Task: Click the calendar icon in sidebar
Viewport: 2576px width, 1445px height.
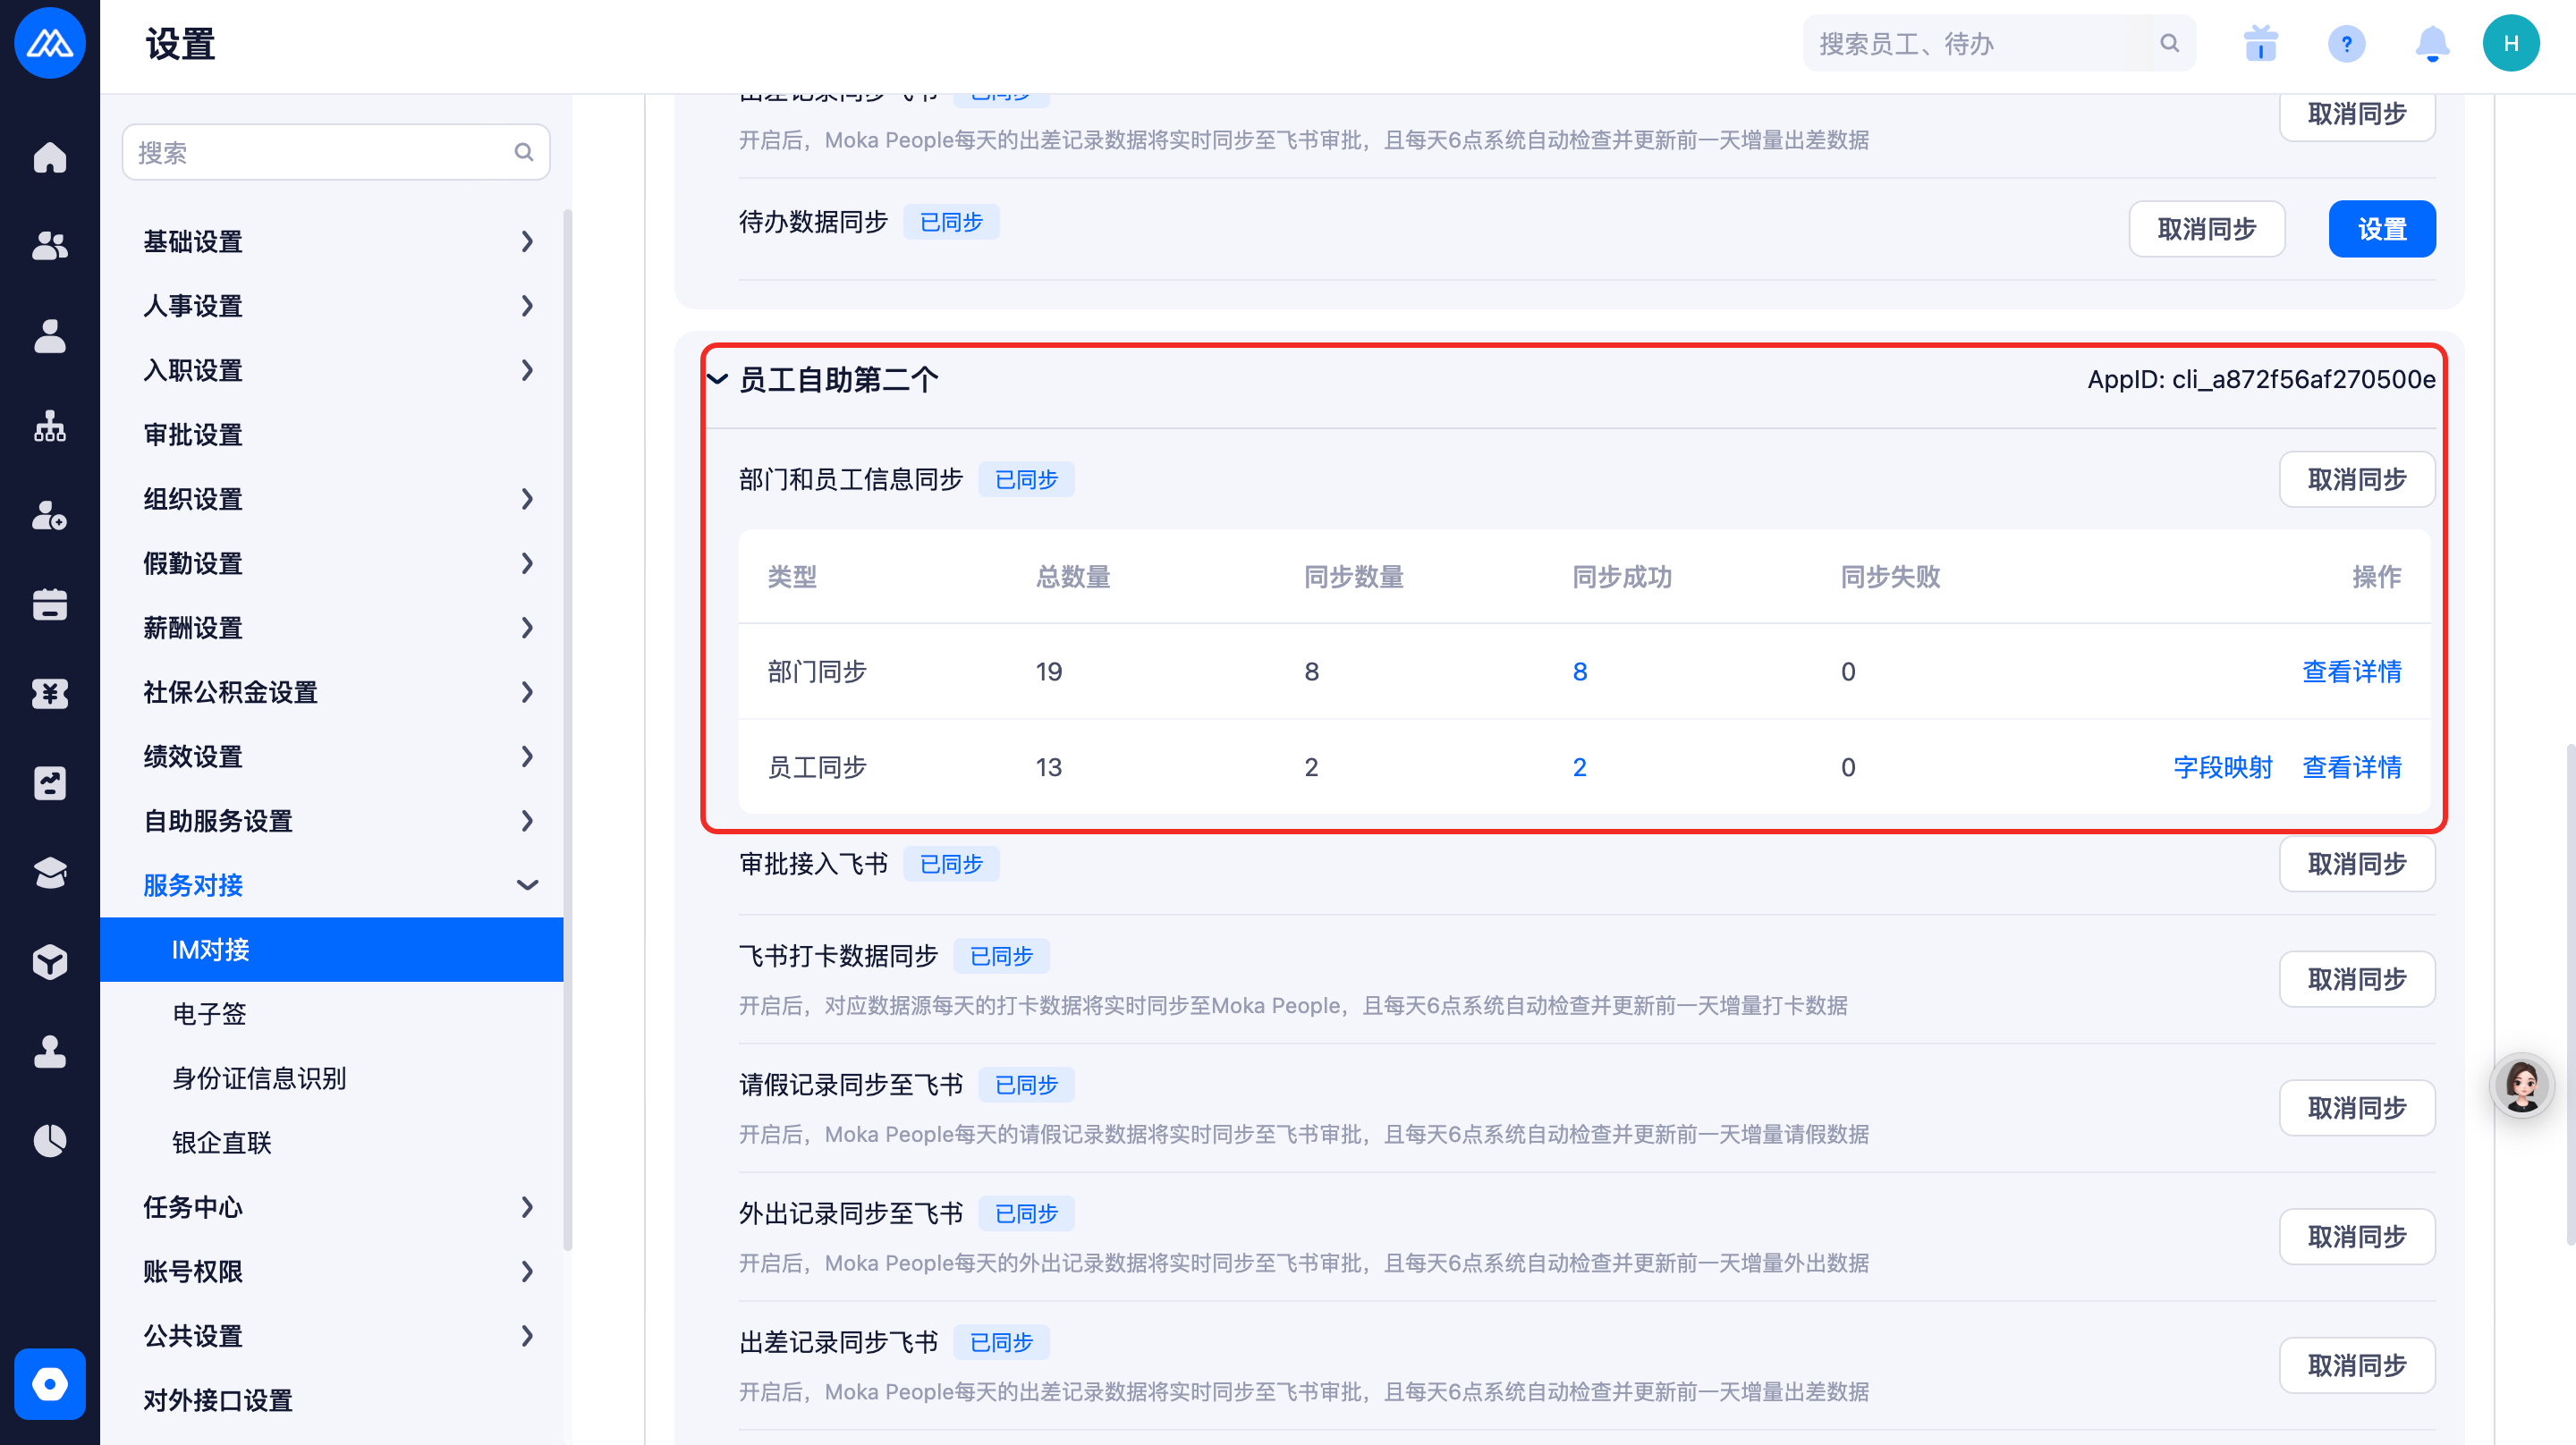Action: click(x=50, y=605)
